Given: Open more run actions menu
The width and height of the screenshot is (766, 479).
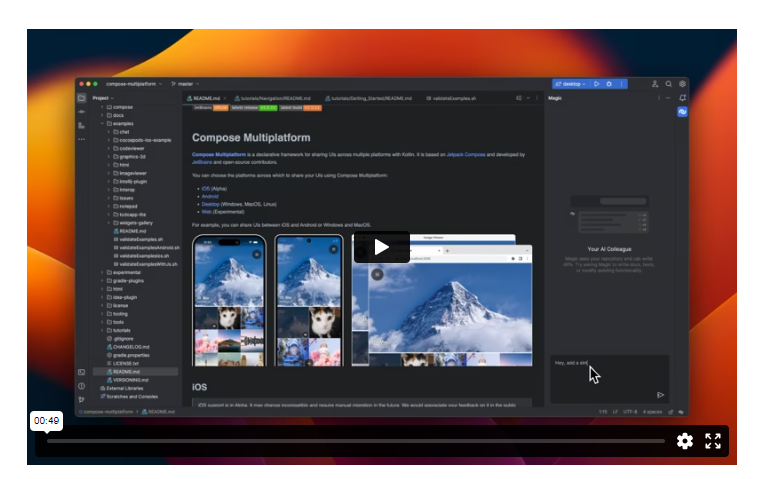Looking at the screenshot, I should (621, 84).
